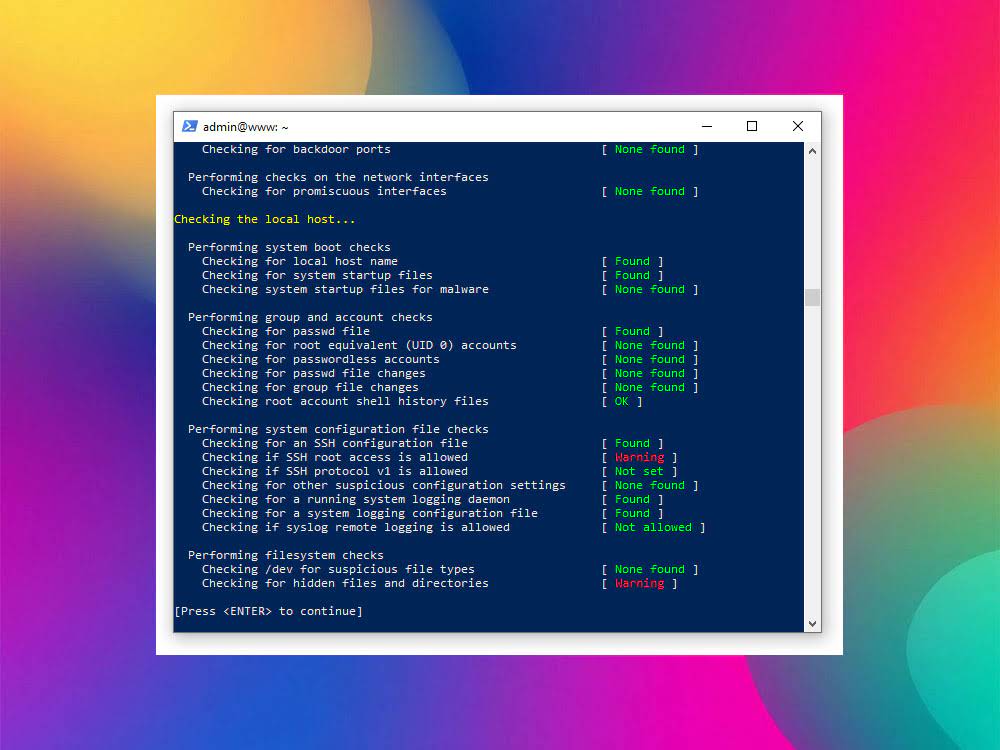
Task: Click the "admin@www: ~" window title text
Action: pyautogui.click(x=245, y=127)
